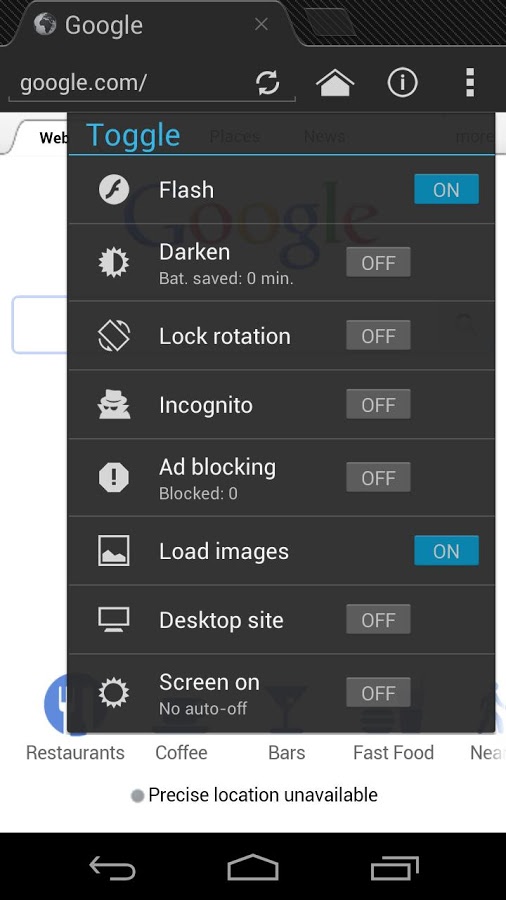This screenshot has width=506, height=900.
Task: Open the home page icon
Action: pyautogui.click(x=335, y=83)
